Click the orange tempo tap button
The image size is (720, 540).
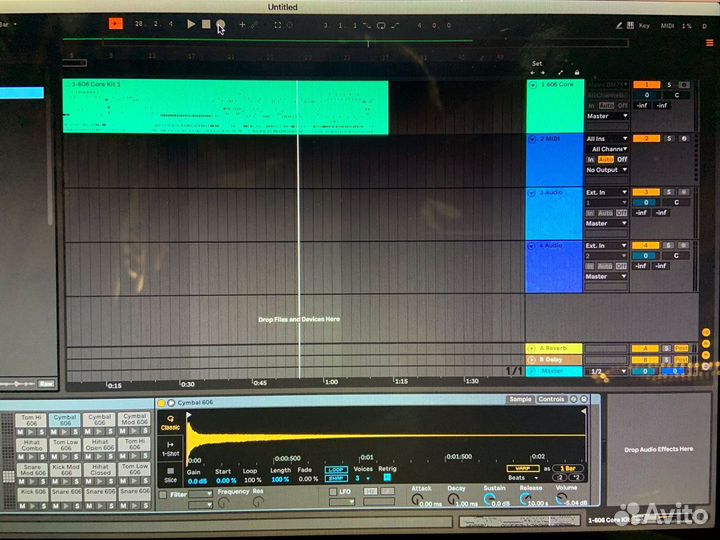point(116,23)
